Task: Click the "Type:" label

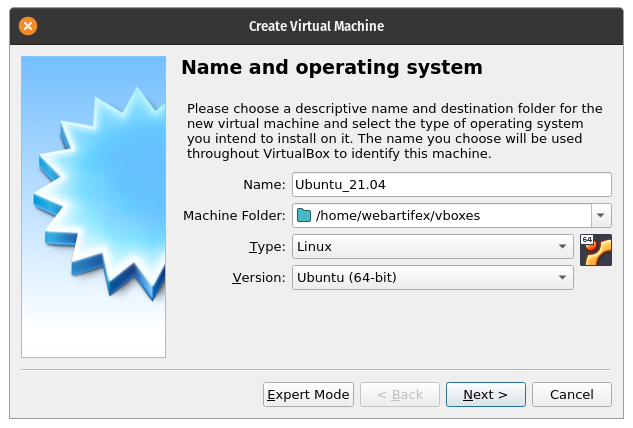Action: tap(267, 246)
